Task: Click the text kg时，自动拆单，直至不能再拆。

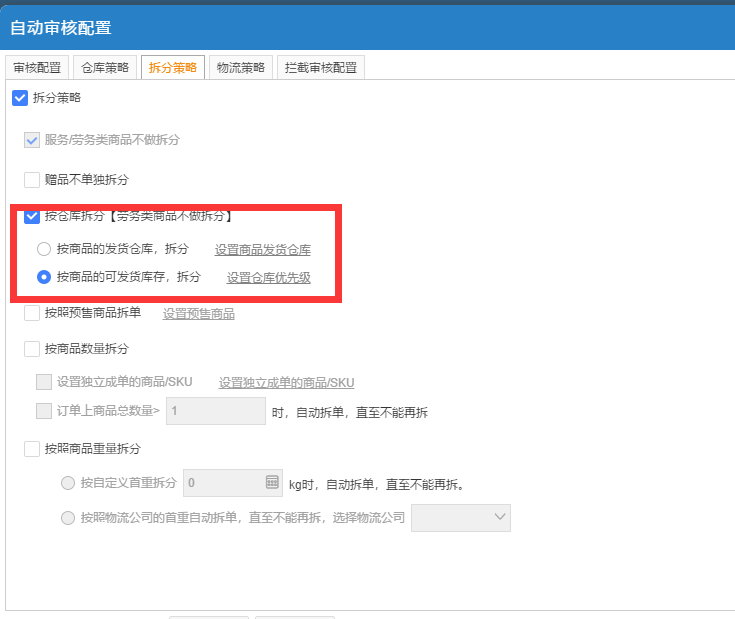Action: [x=377, y=484]
